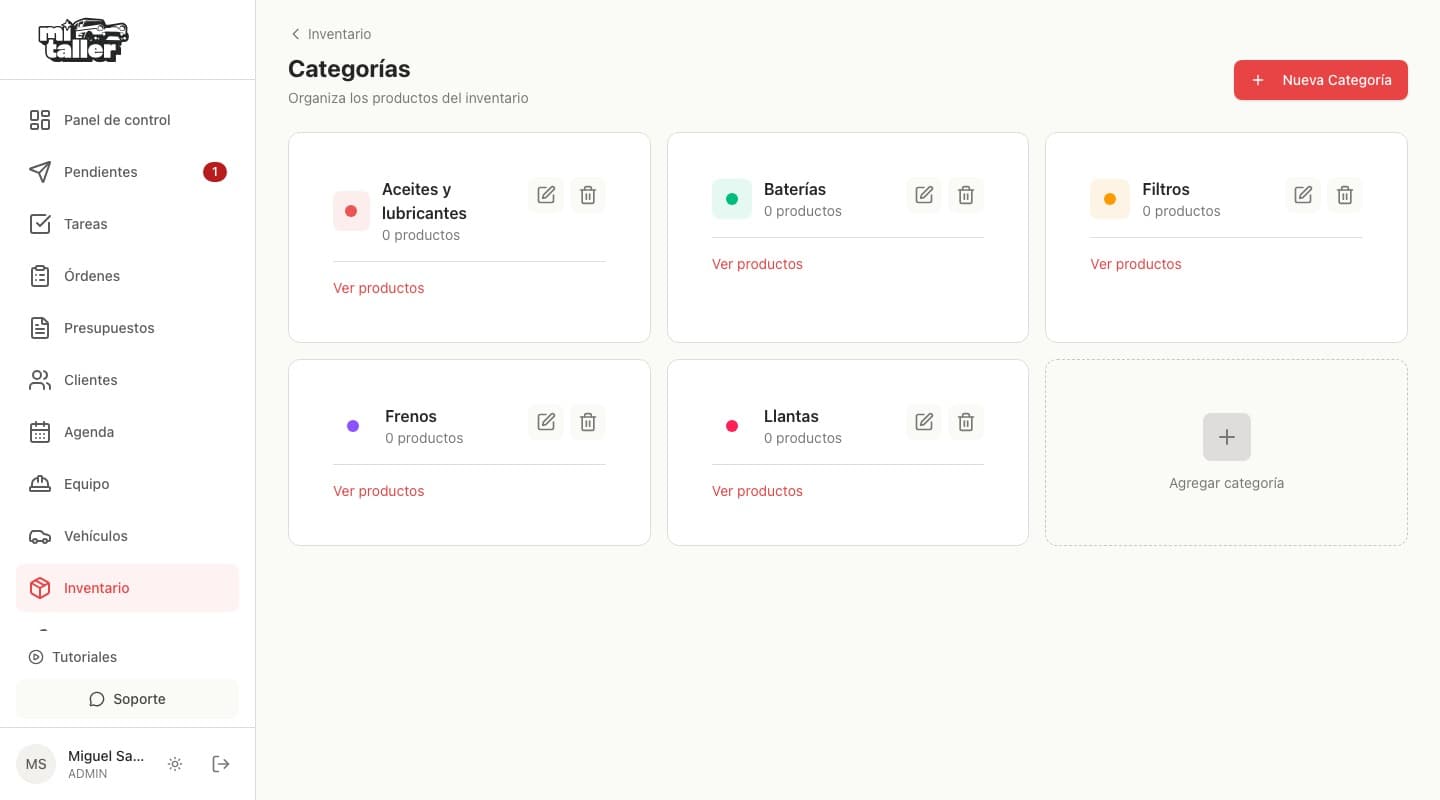Edit the Frenos category
Image resolution: width=1440 pixels, height=800 pixels.
click(x=546, y=422)
